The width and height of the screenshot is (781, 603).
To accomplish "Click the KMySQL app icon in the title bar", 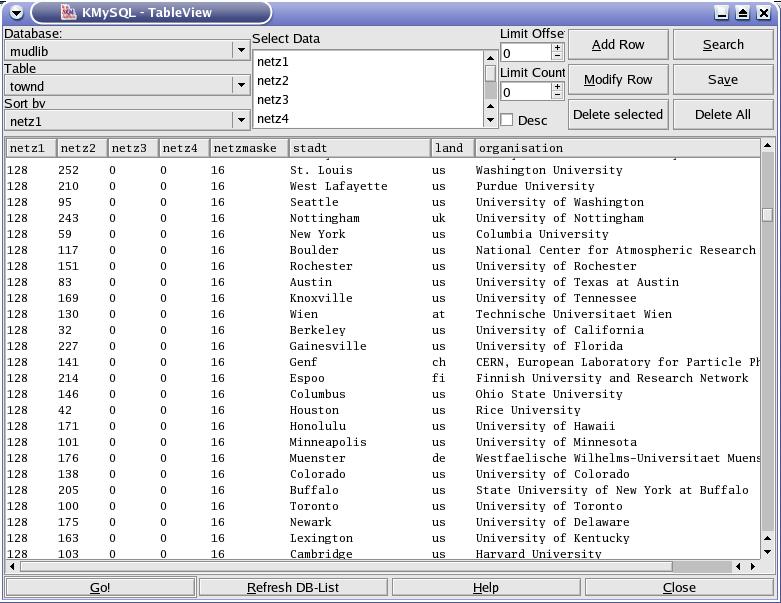I will click(68, 12).
